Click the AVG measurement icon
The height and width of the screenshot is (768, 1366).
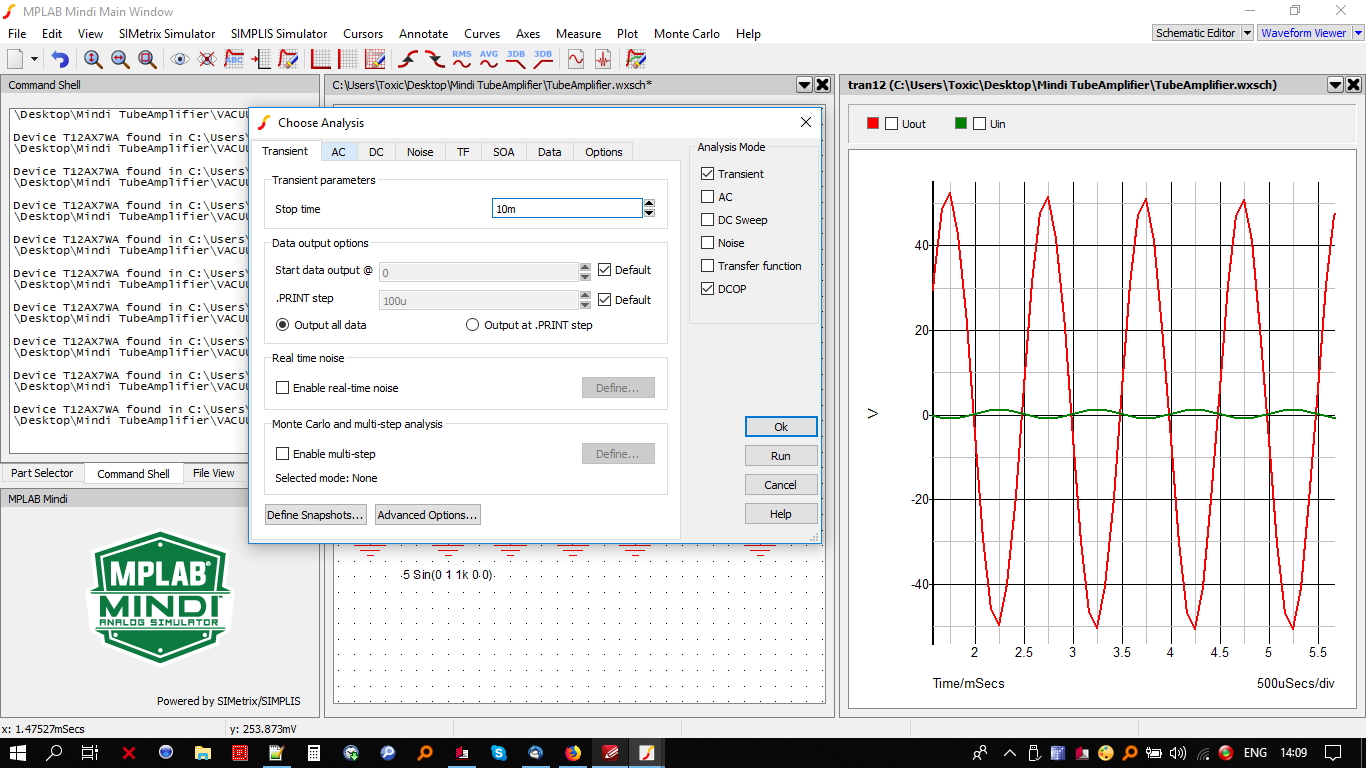click(x=489, y=60)
